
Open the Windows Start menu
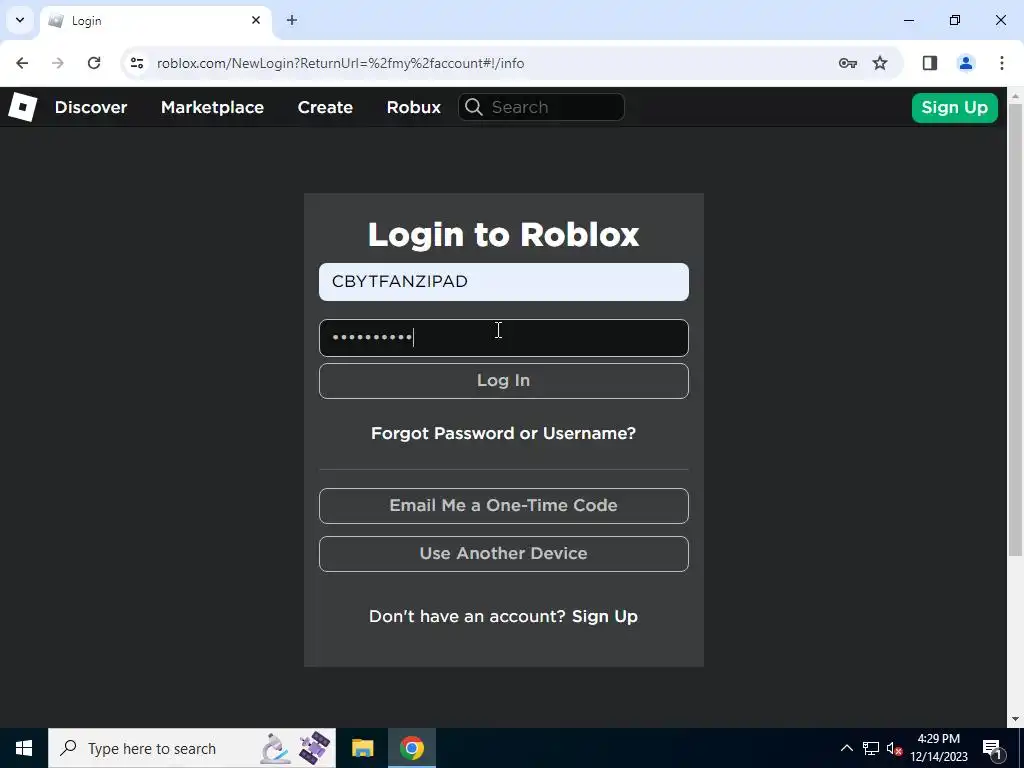pos(24,748)
